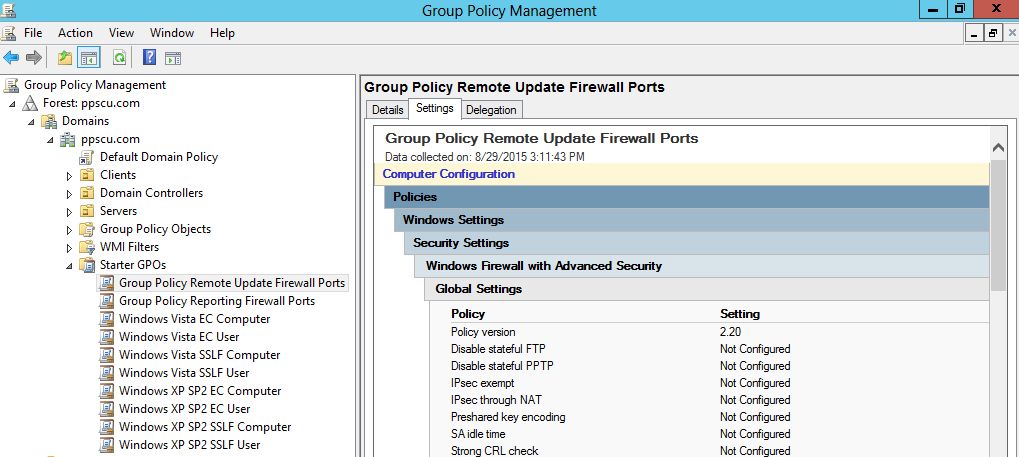This screenshot has width=1019, height=457.
Task: Select Windows Vista EC User starter GPO
Action: click(179, 337)
